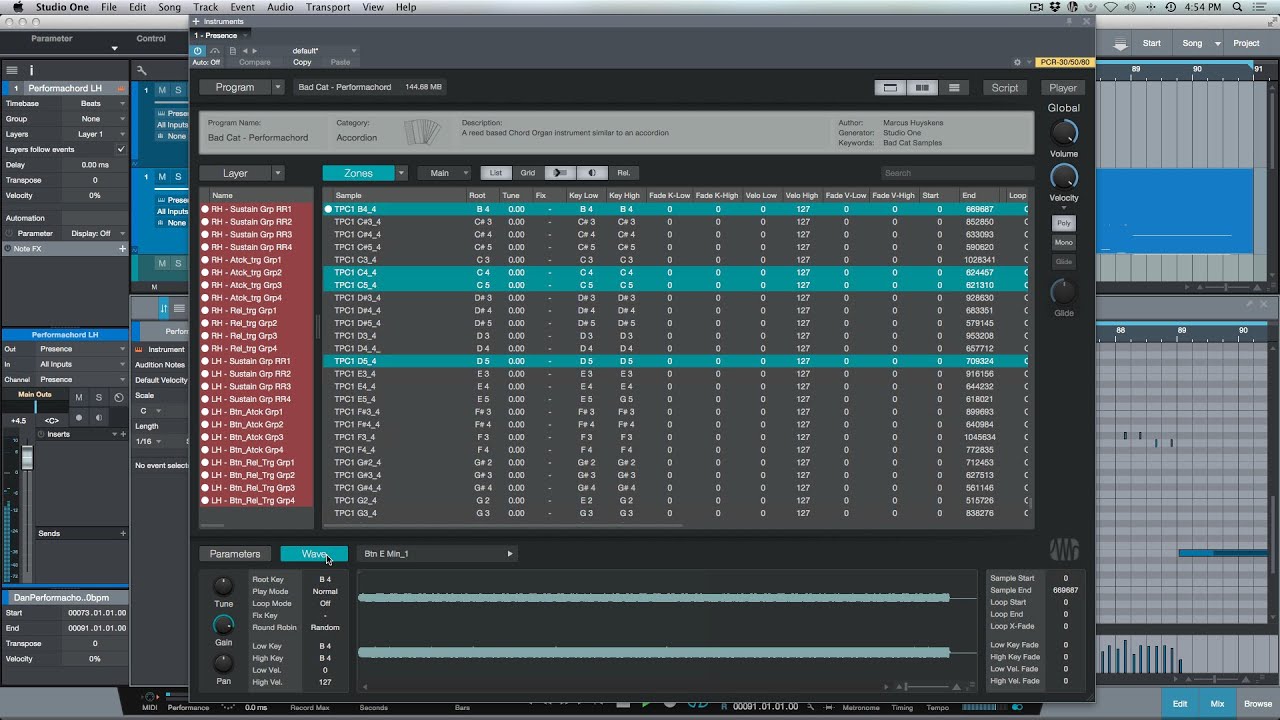Open the hamburger menu at top-left
Image resolution: width=1280 pixels, height=720 pixels.
12,70
